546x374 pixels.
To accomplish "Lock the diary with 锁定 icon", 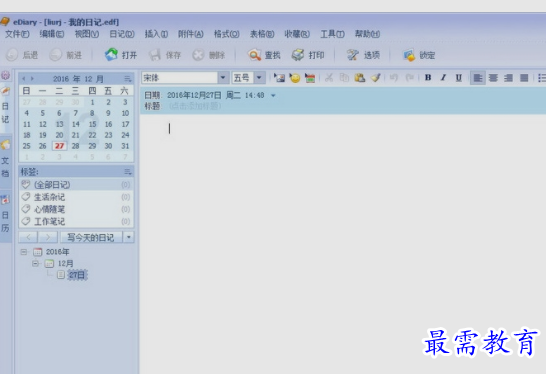I will [419, 55].
